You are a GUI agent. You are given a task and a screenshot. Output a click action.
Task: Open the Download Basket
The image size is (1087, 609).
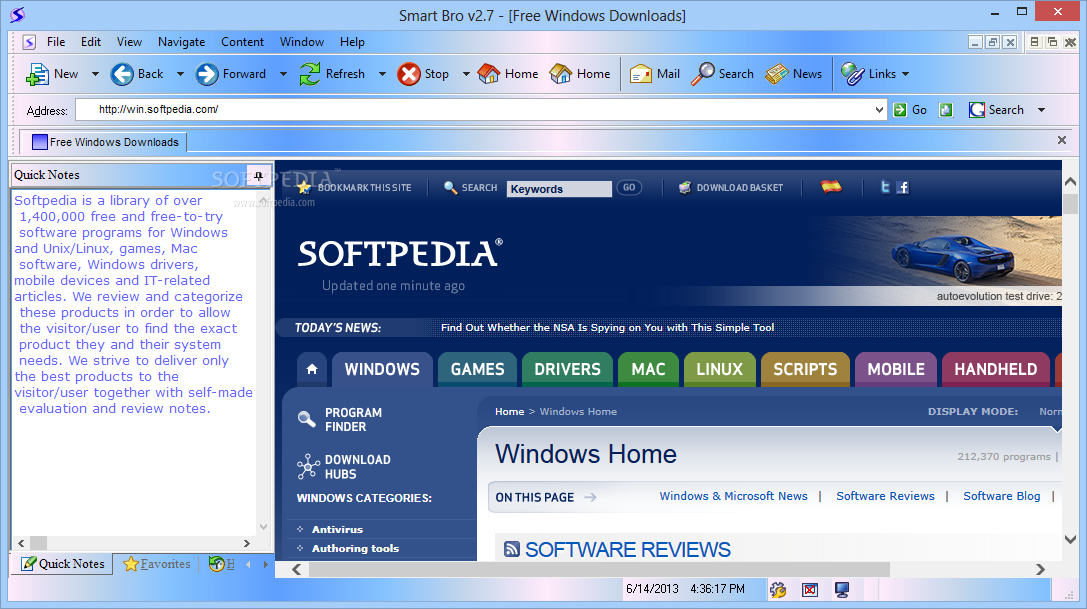(731, 187)
